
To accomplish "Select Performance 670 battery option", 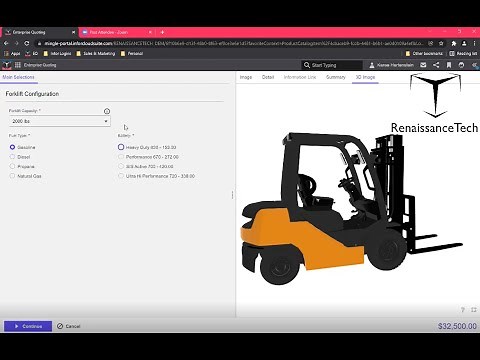I will coord(121,157).
